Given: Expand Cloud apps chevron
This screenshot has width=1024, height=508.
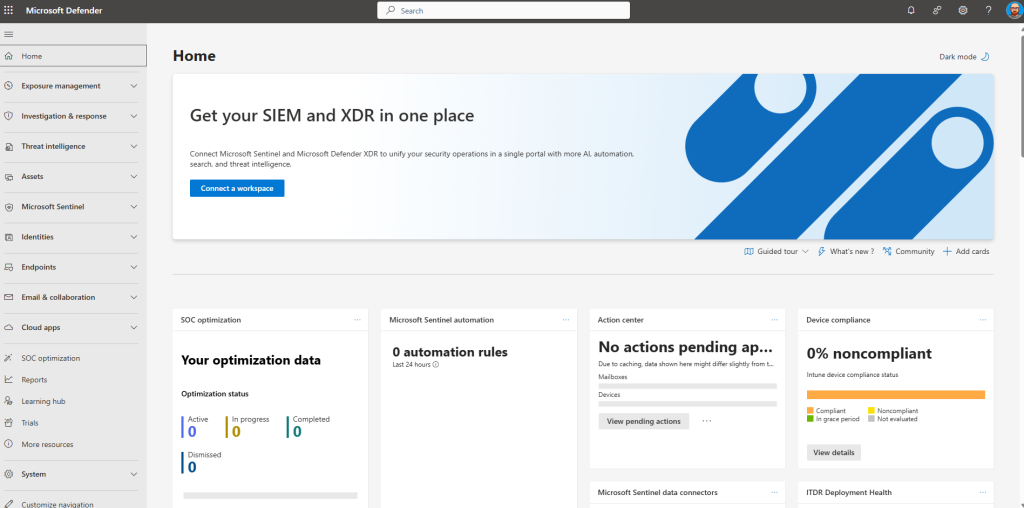Looking at the screenshot, I should [x=134, y=327].
